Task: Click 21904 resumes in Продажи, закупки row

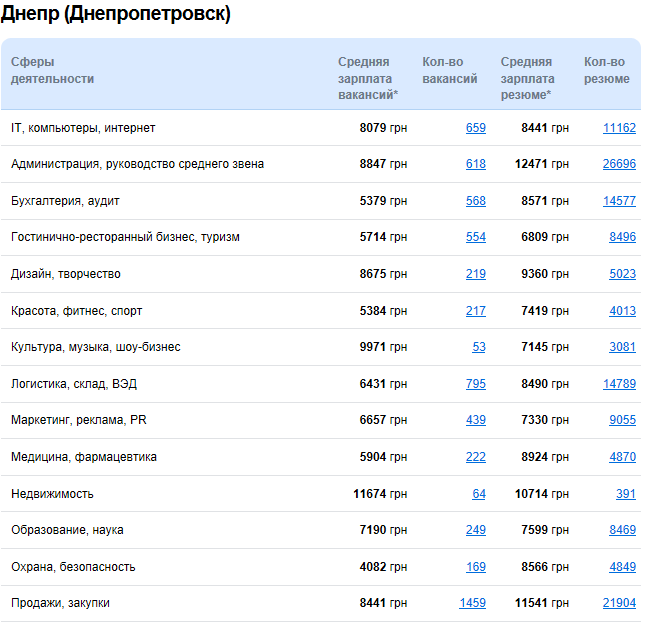Action: (619, 603)
